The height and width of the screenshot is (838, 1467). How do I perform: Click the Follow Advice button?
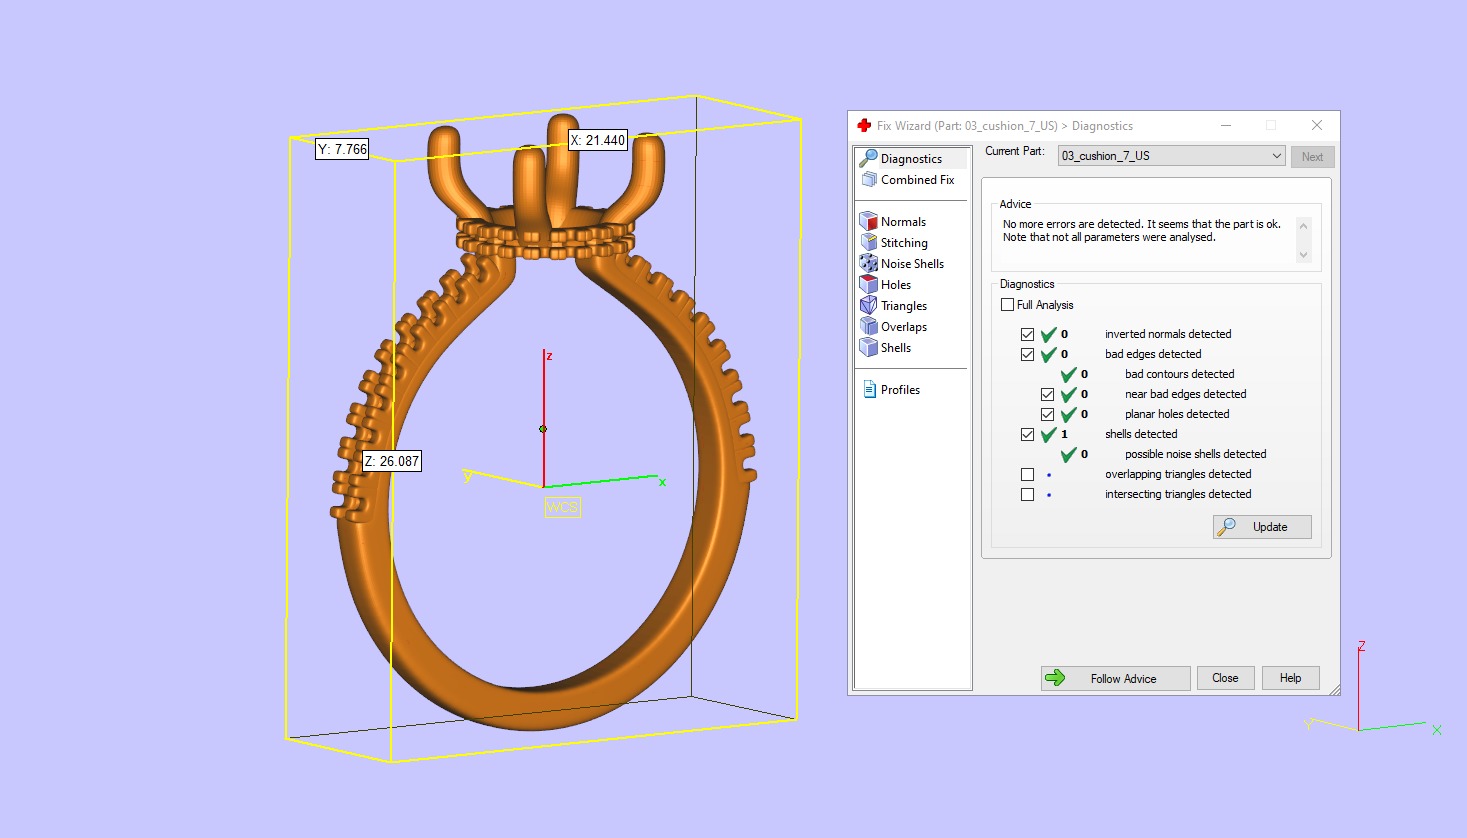1115,678
